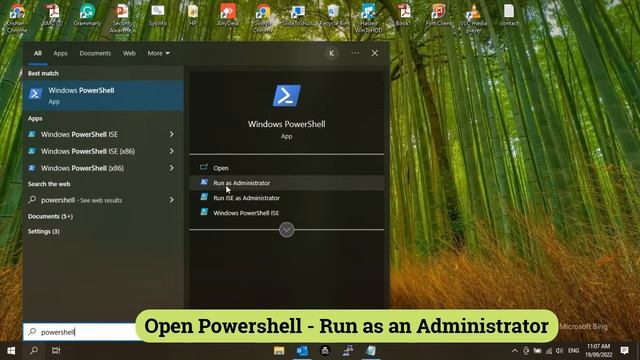Open the Book1 PDF desktop icon

coord(404,15)
